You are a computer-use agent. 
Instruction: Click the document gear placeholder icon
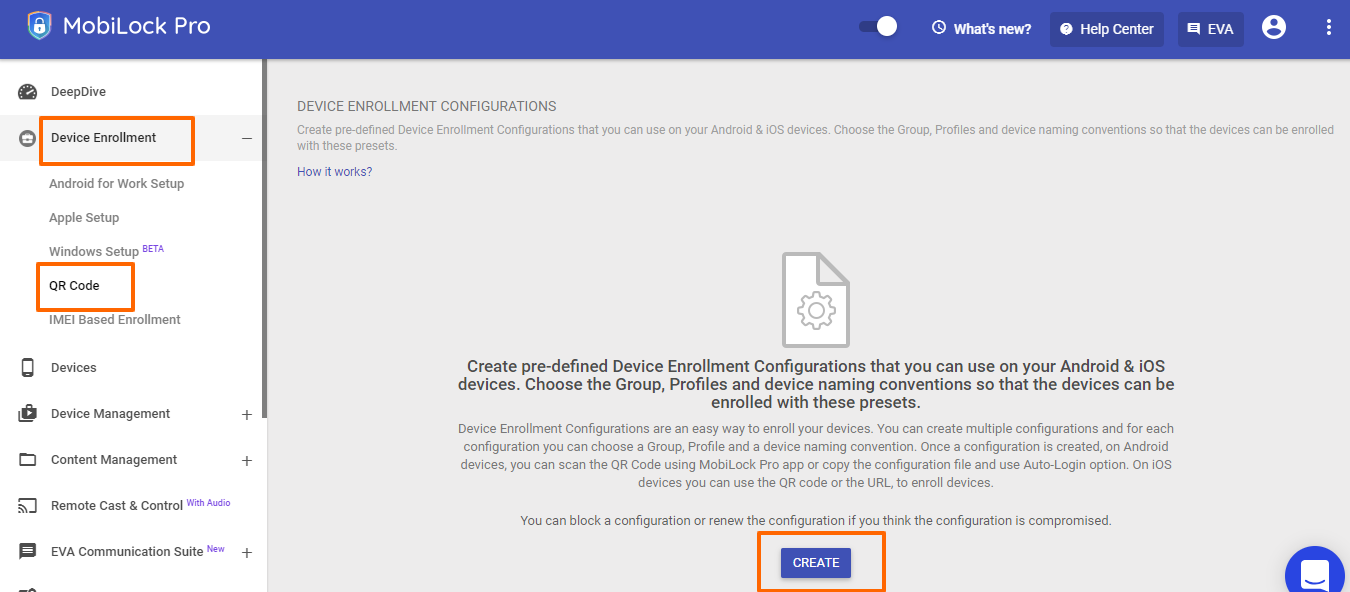point(816,299)
